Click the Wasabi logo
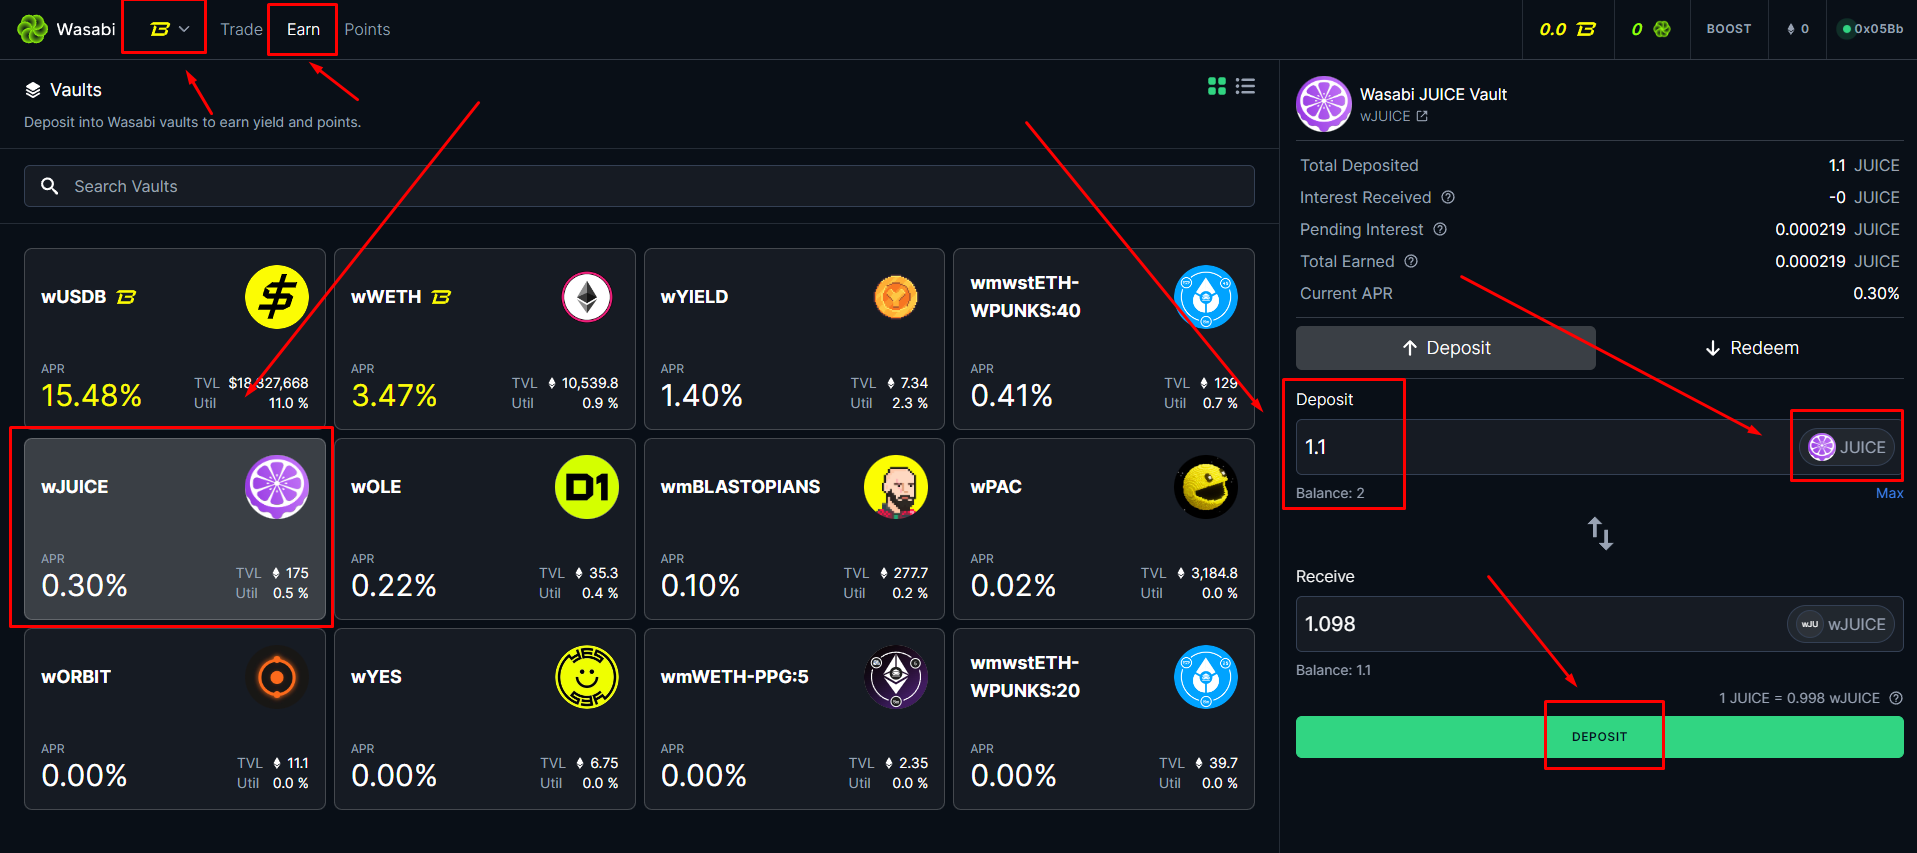The height and width of the screenshot is (853, 1917). [x=33, y=29]
